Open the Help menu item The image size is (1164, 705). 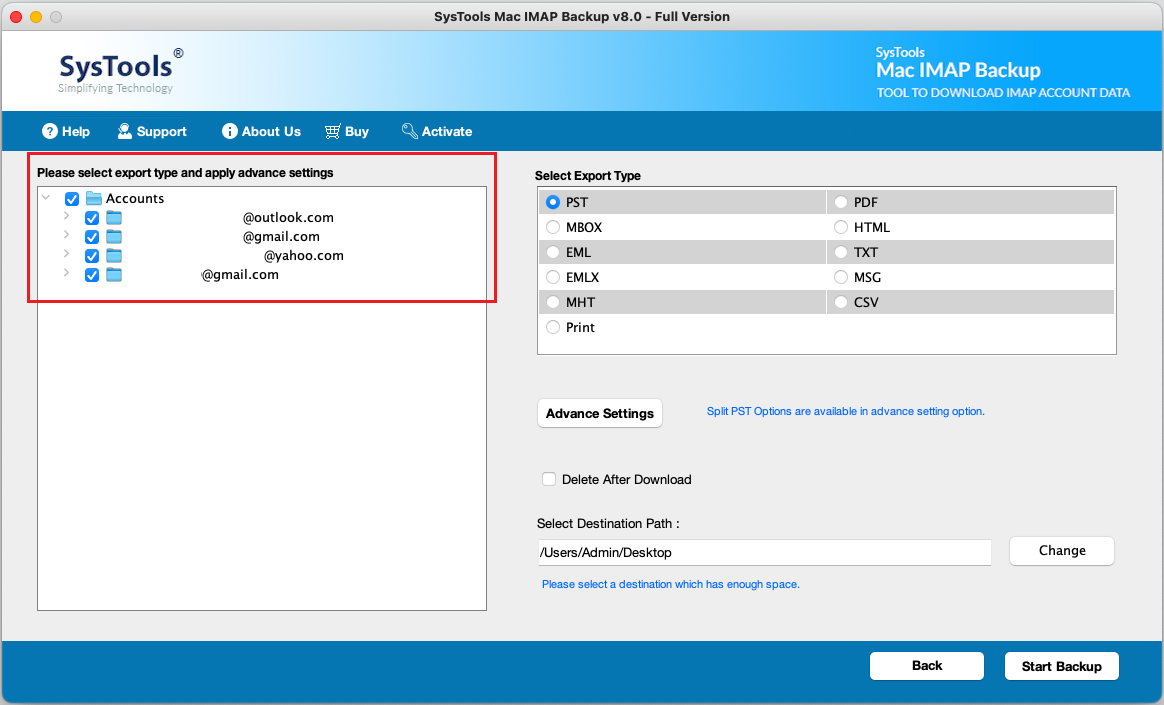pos(66,131)
